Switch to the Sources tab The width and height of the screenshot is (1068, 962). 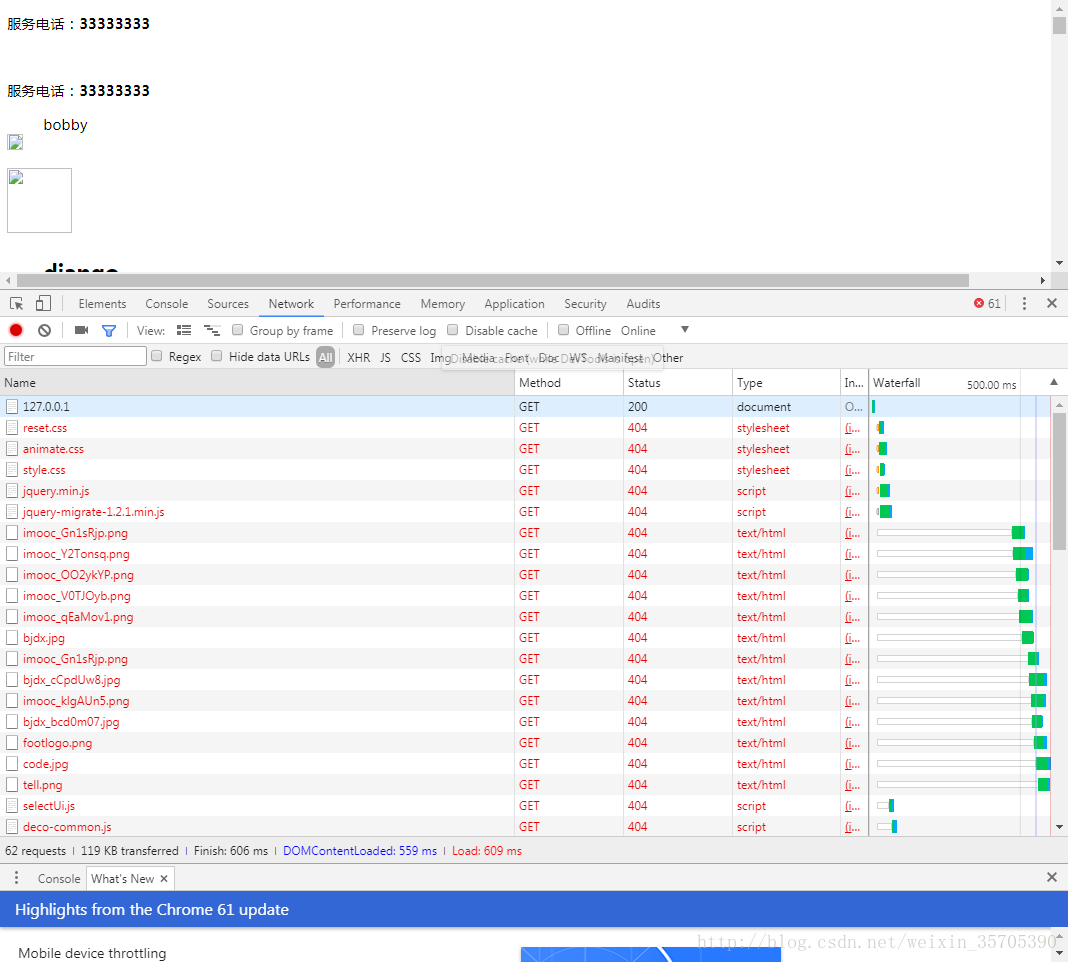(x=227, y=304)
